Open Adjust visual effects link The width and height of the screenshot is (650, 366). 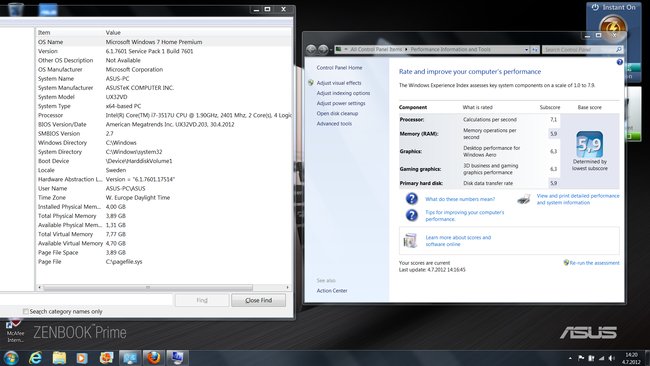(339, 83)
